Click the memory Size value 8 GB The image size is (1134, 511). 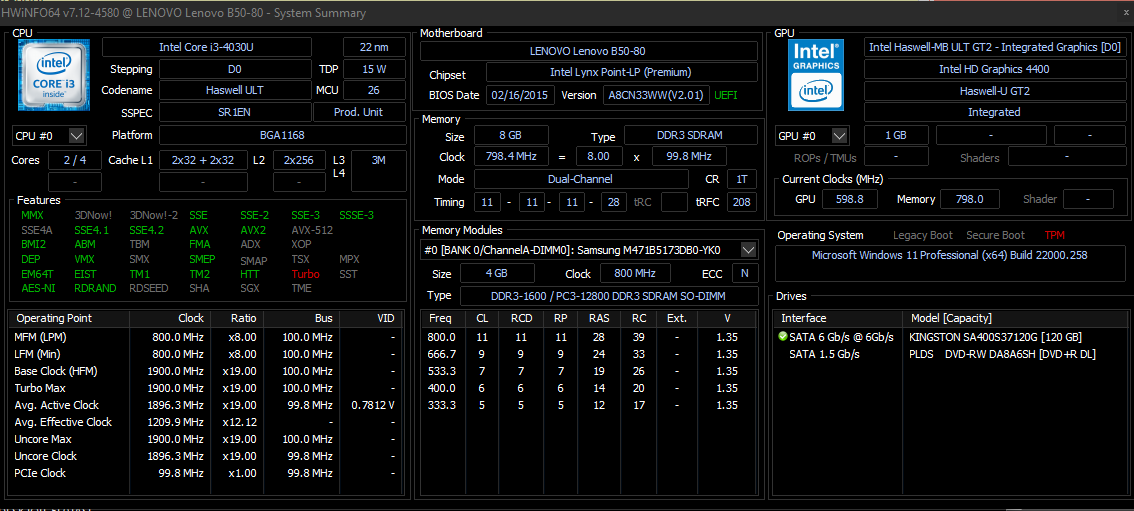pyautogui.click(x=511, y=135)
